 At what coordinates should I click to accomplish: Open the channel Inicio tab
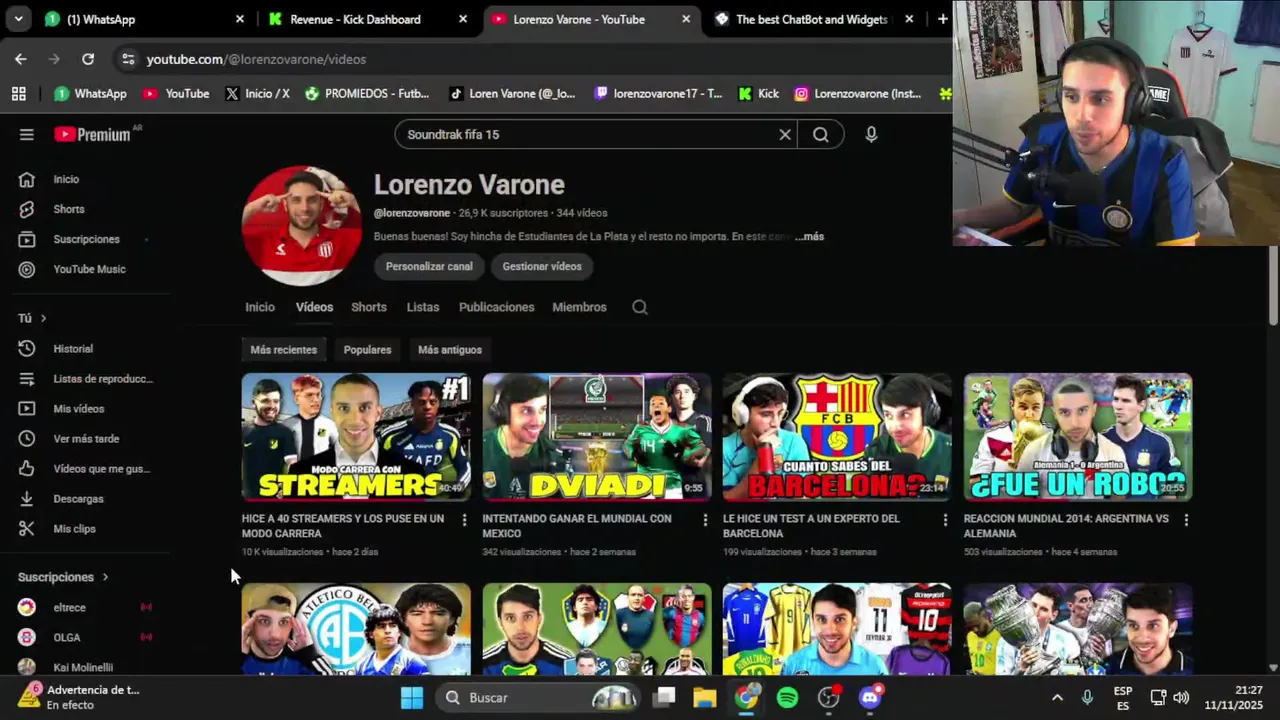[x=260, y=307]
